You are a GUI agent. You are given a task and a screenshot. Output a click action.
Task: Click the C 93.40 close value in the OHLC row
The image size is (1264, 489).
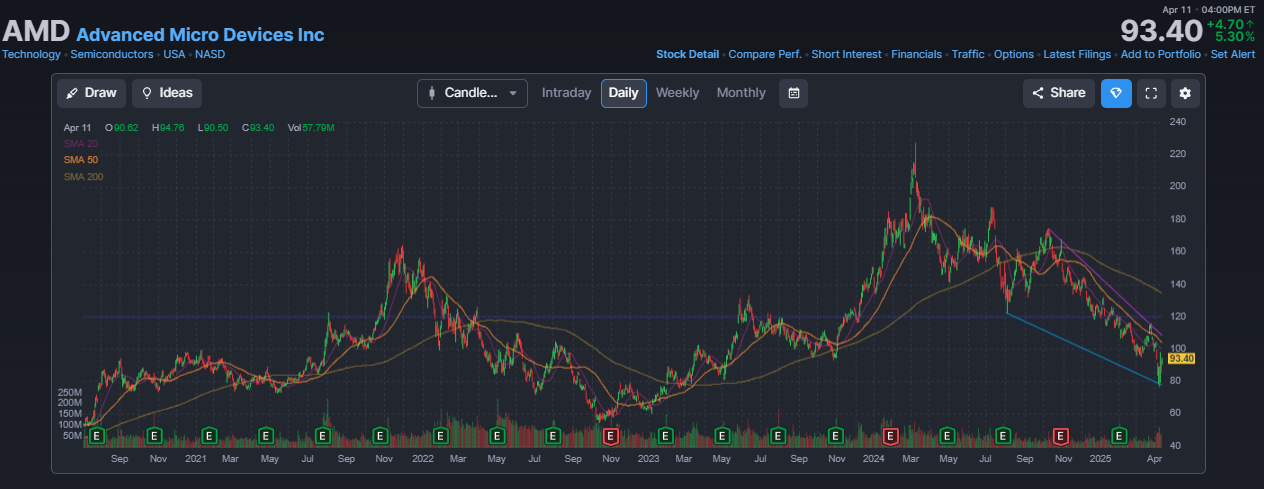pyautogui.click(x=258, y=128)
